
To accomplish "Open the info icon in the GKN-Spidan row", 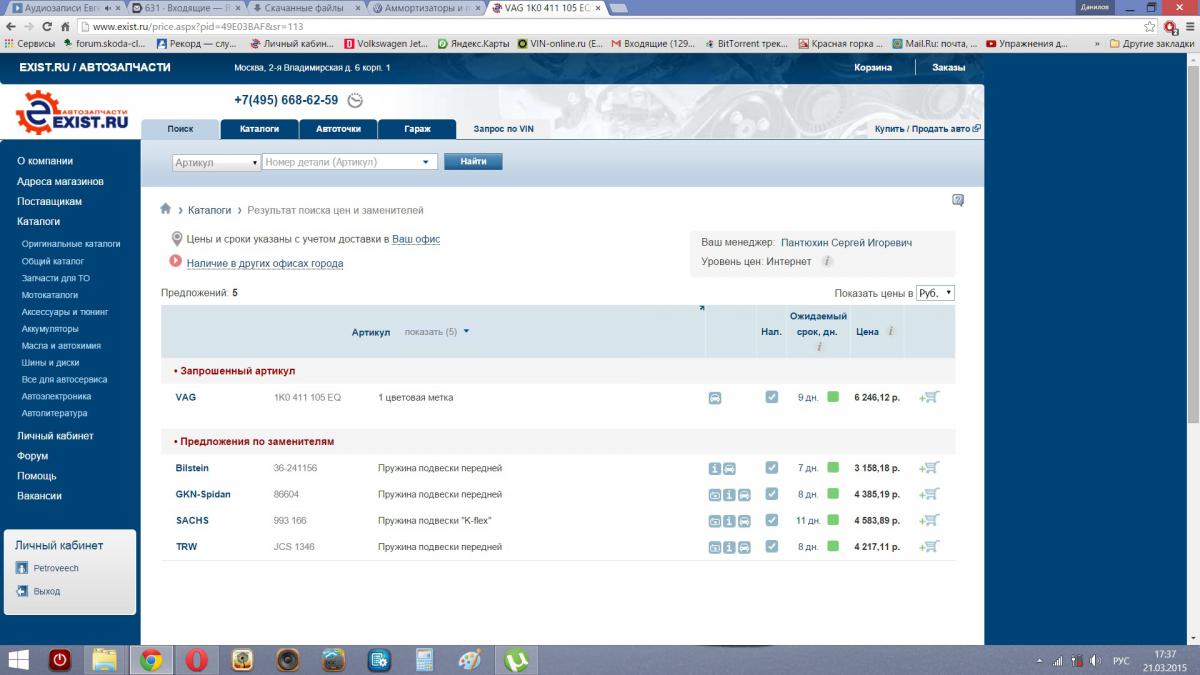I will (730, 494).
